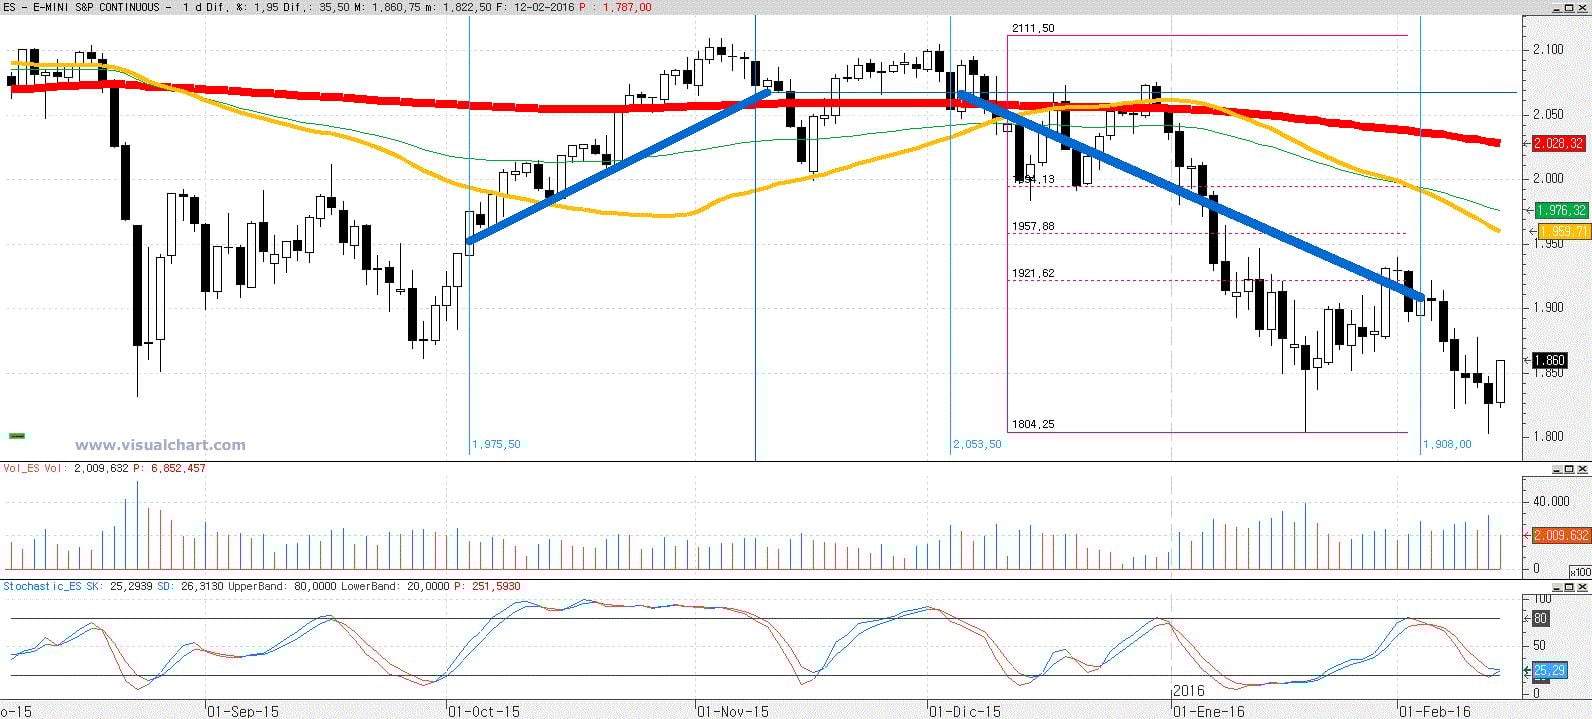Select the falling blue trend line
The height and width of the screenshot is (719, 1592).
(1190, 196)
